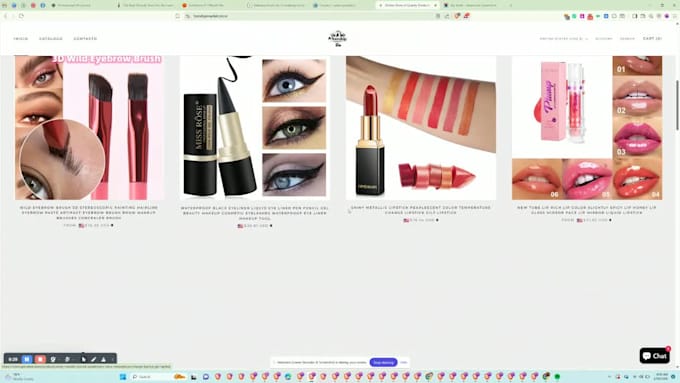
Task: Open the weather widget on taskbar
Action: click(x=18, y=376)
